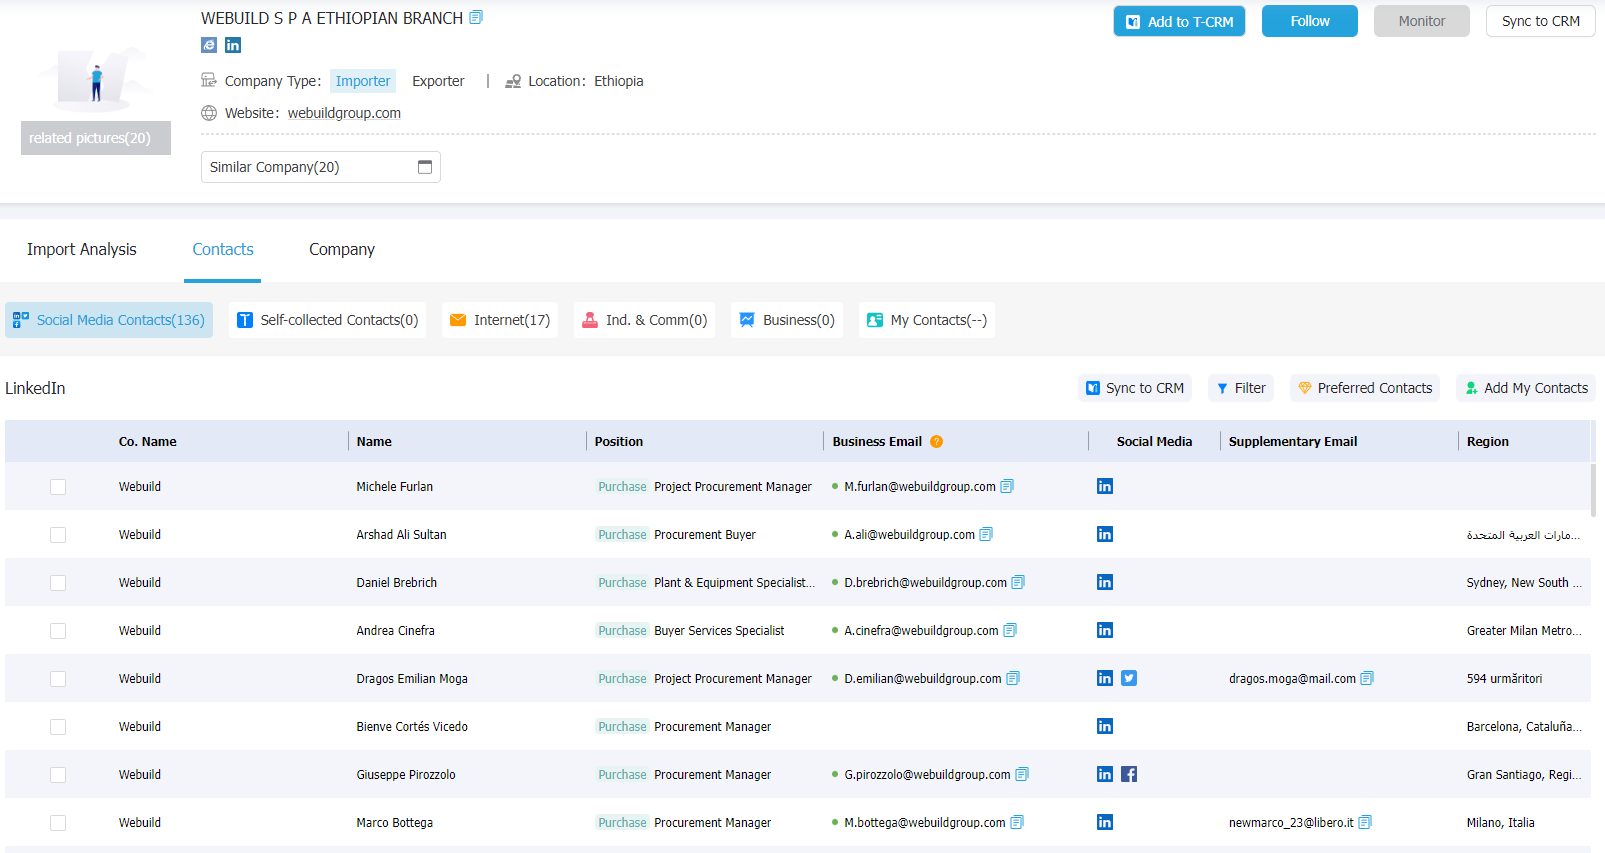
Task: Tick the checkbox for Andrea Cinefra
Action: 58,631
